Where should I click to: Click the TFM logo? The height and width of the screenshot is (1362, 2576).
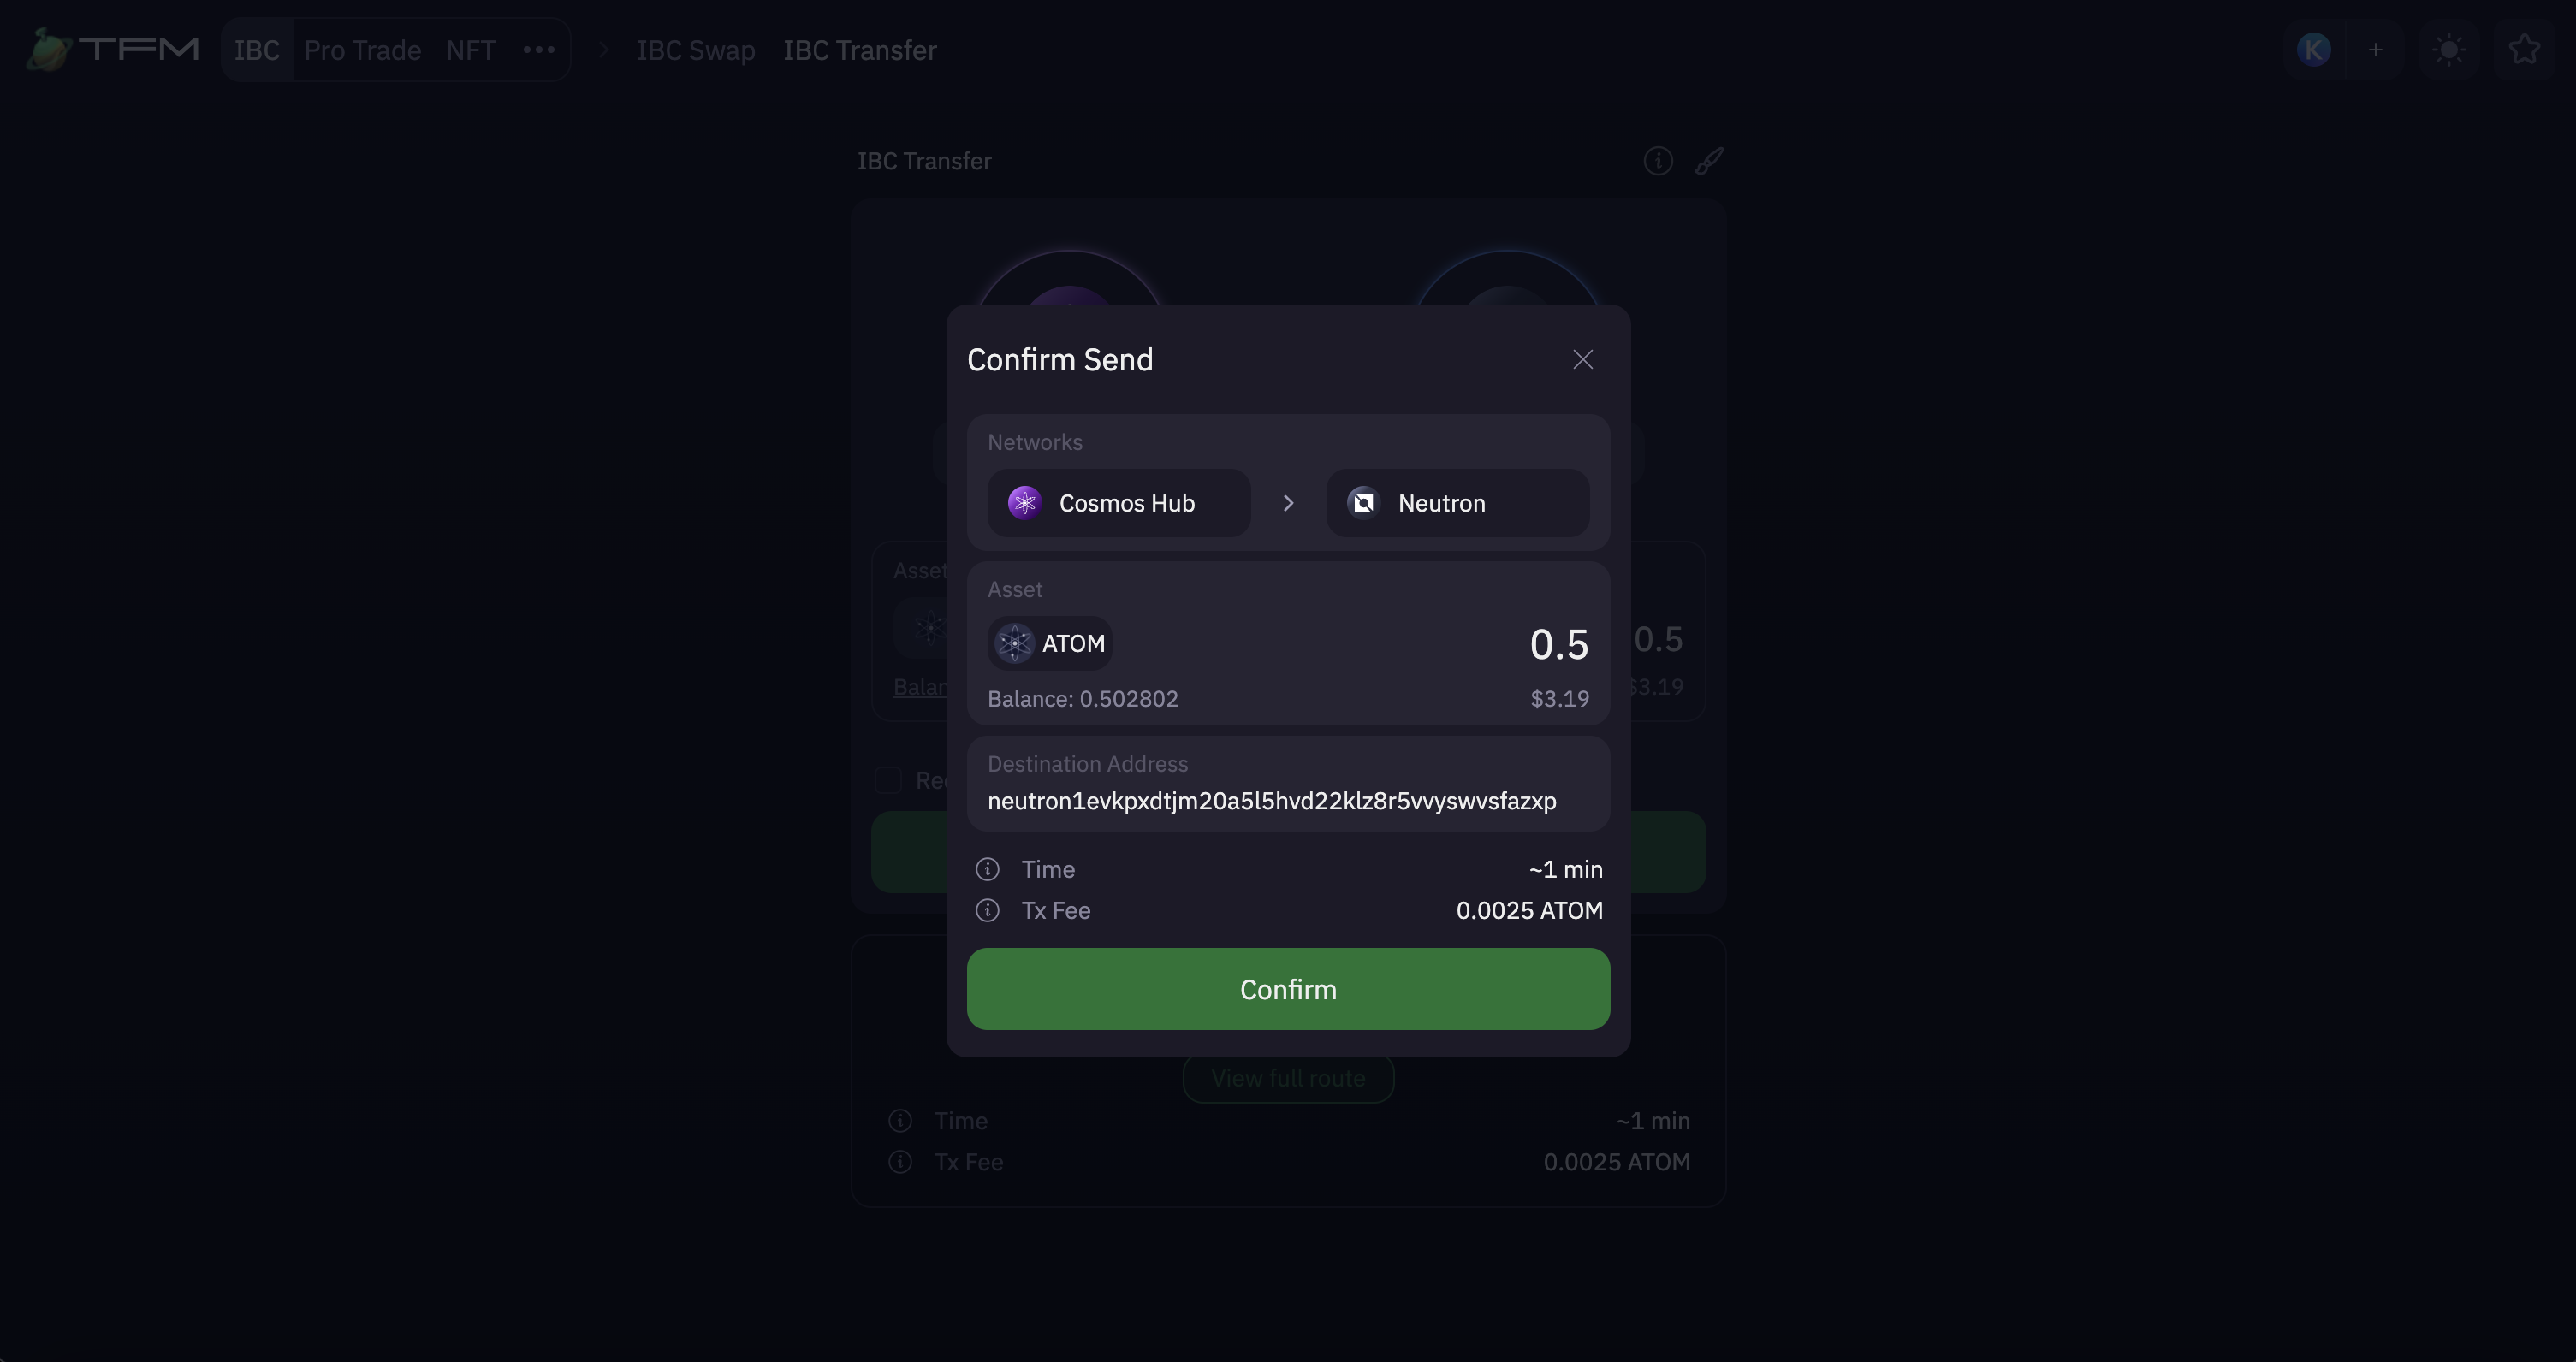click(112, 49)
